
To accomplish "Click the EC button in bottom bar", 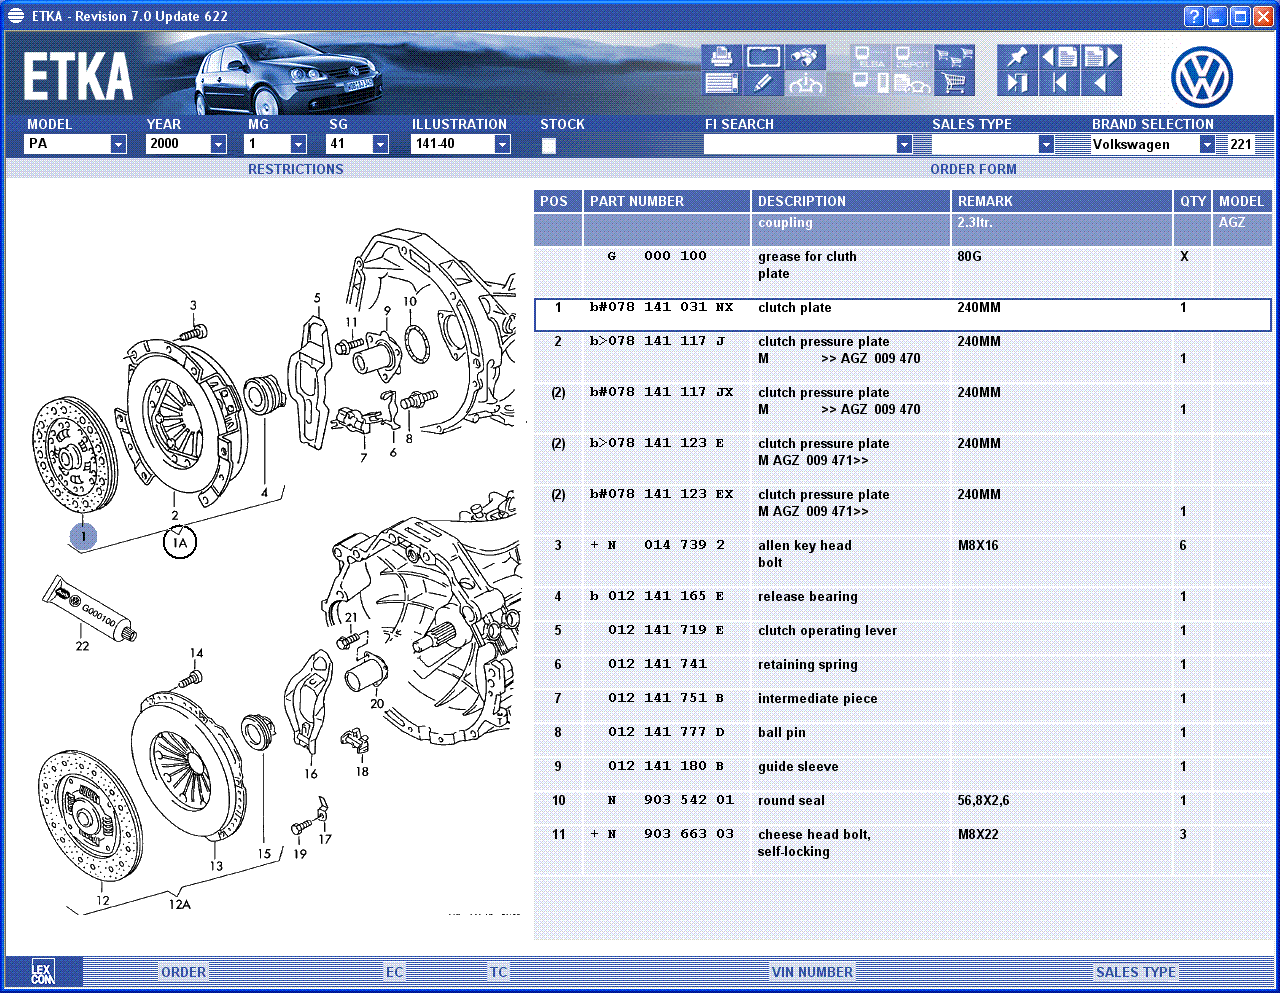I will tap(395, 972).
